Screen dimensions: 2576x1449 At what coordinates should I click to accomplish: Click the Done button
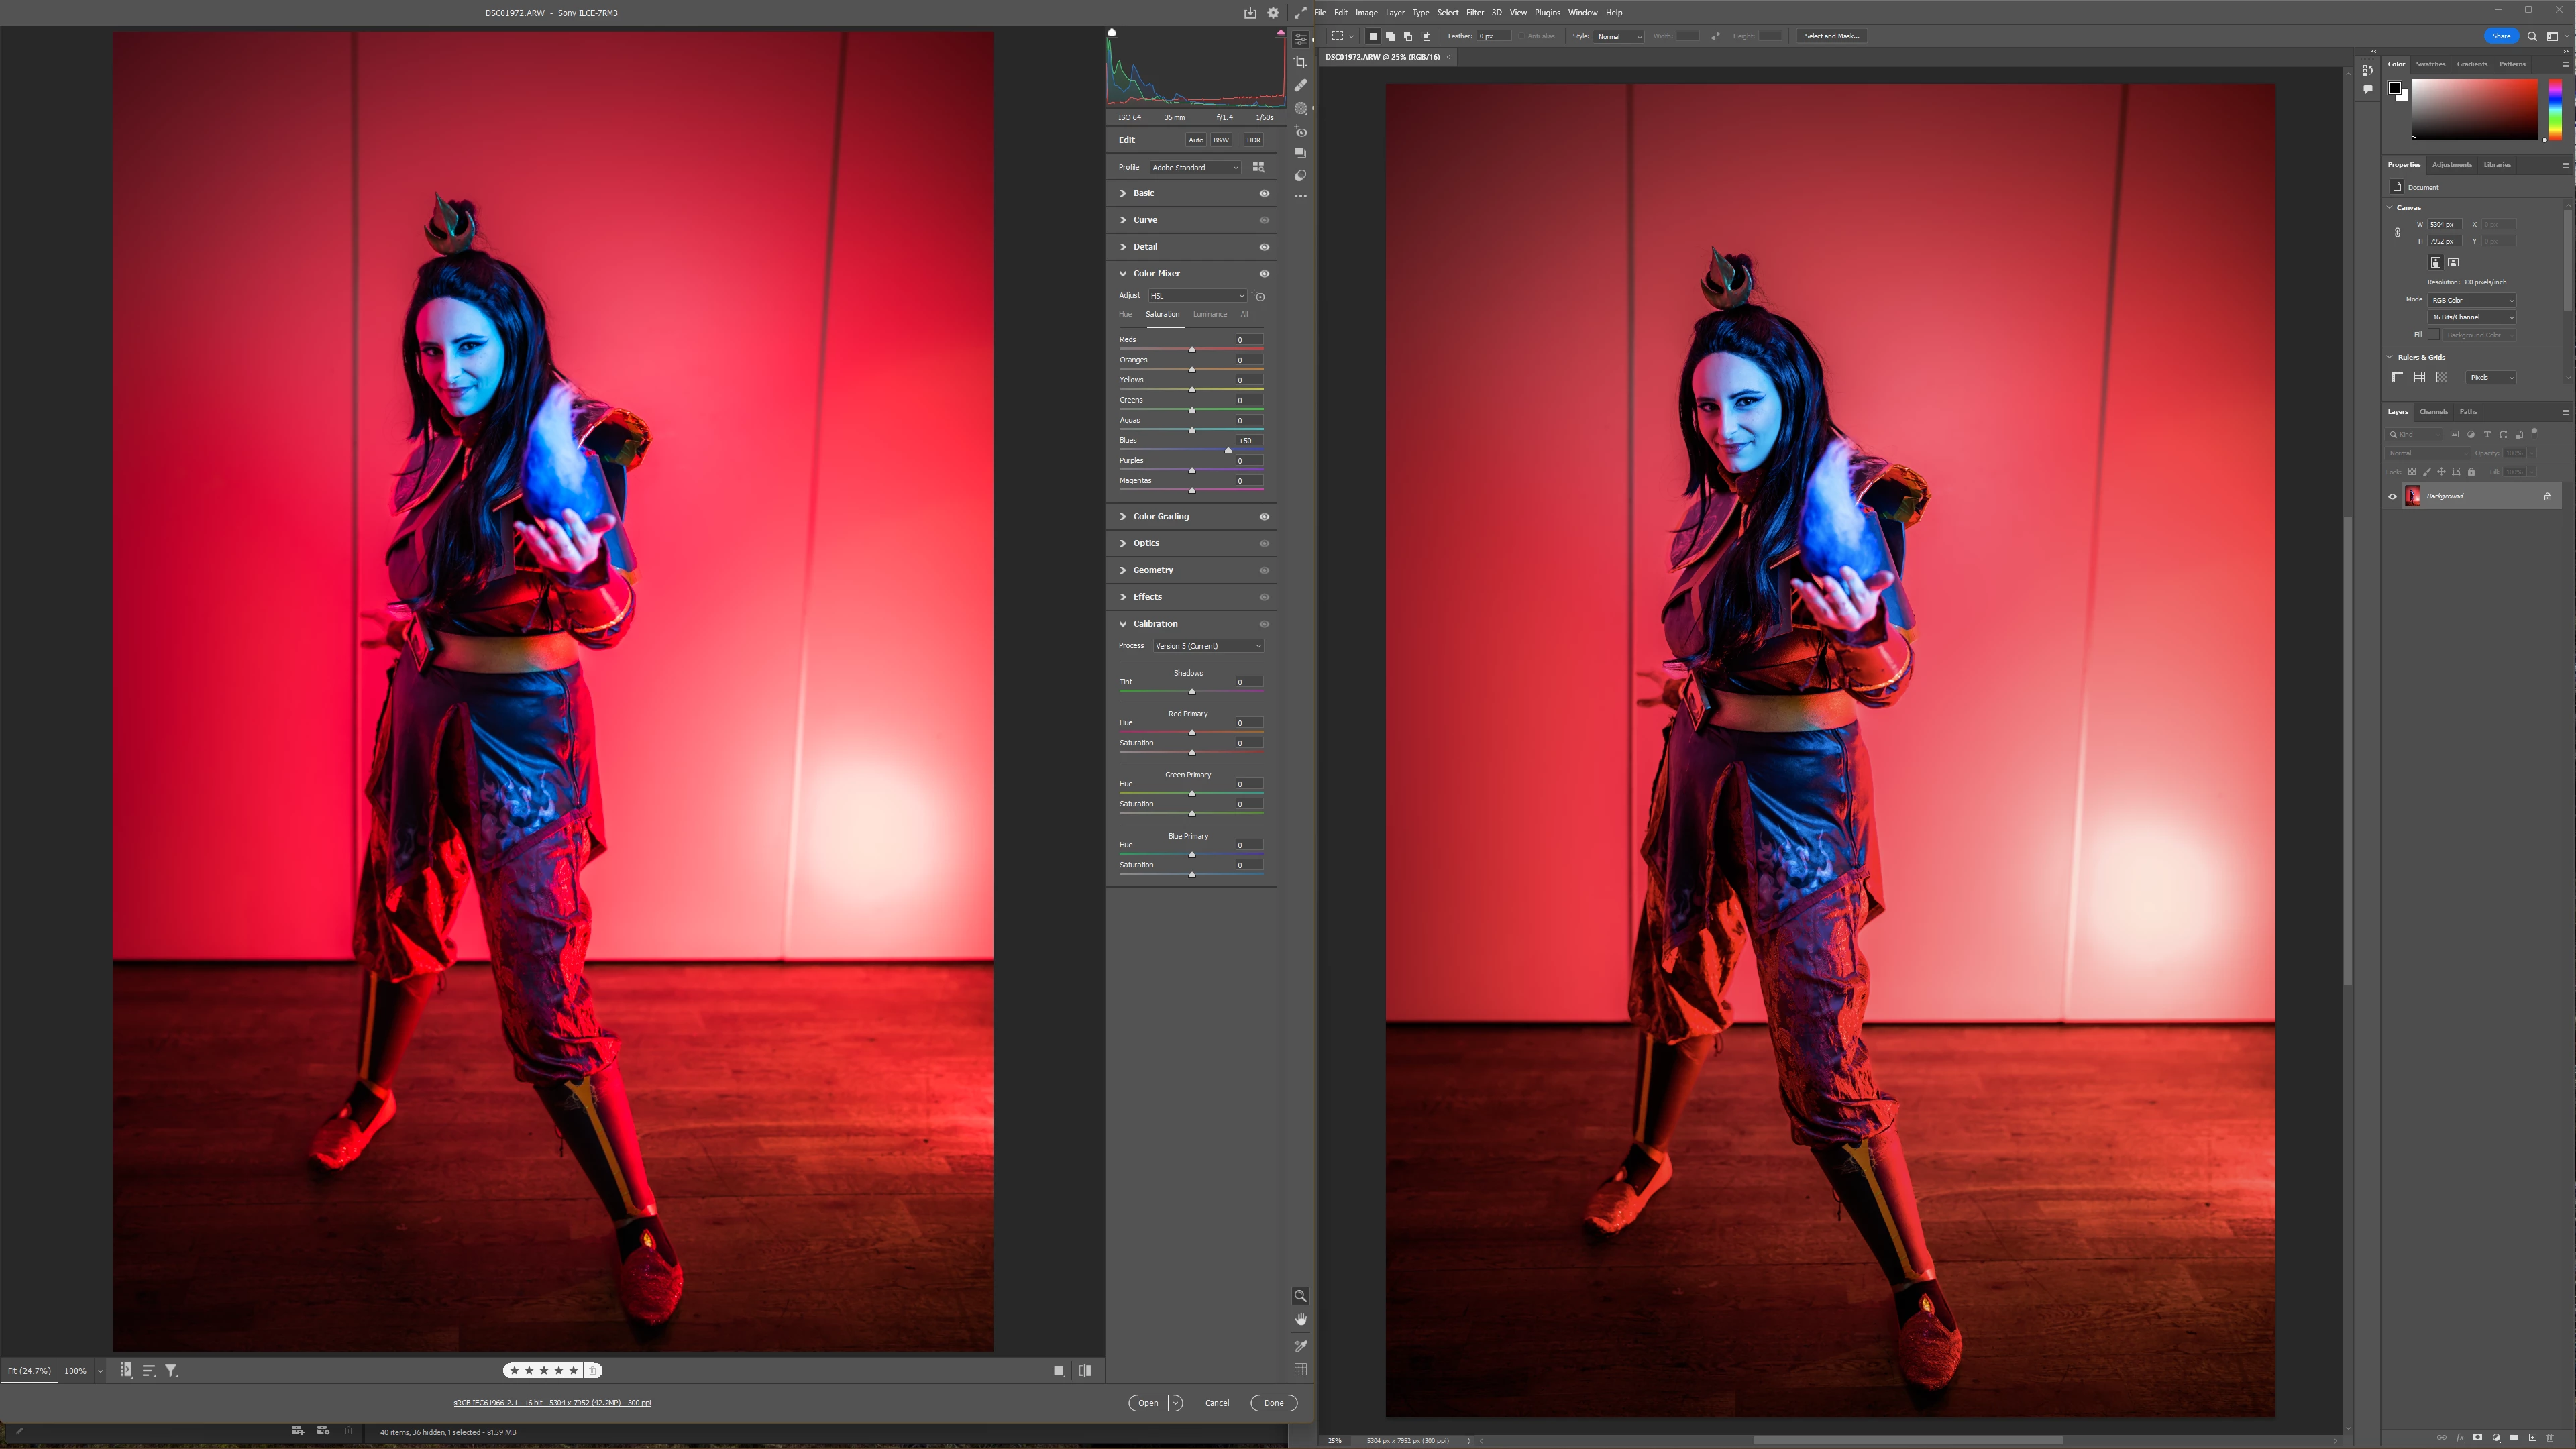pos(1273,1403)
